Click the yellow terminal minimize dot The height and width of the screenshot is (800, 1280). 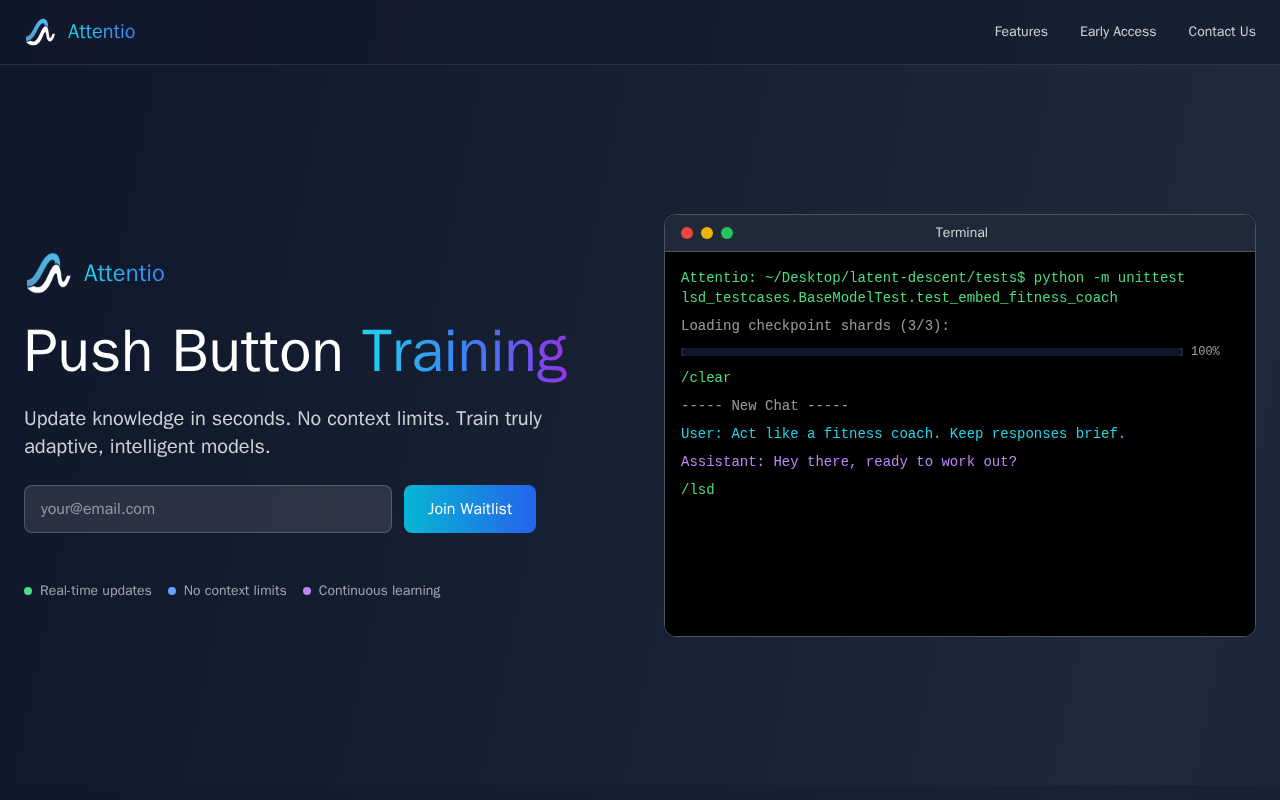tap(707, 233)
